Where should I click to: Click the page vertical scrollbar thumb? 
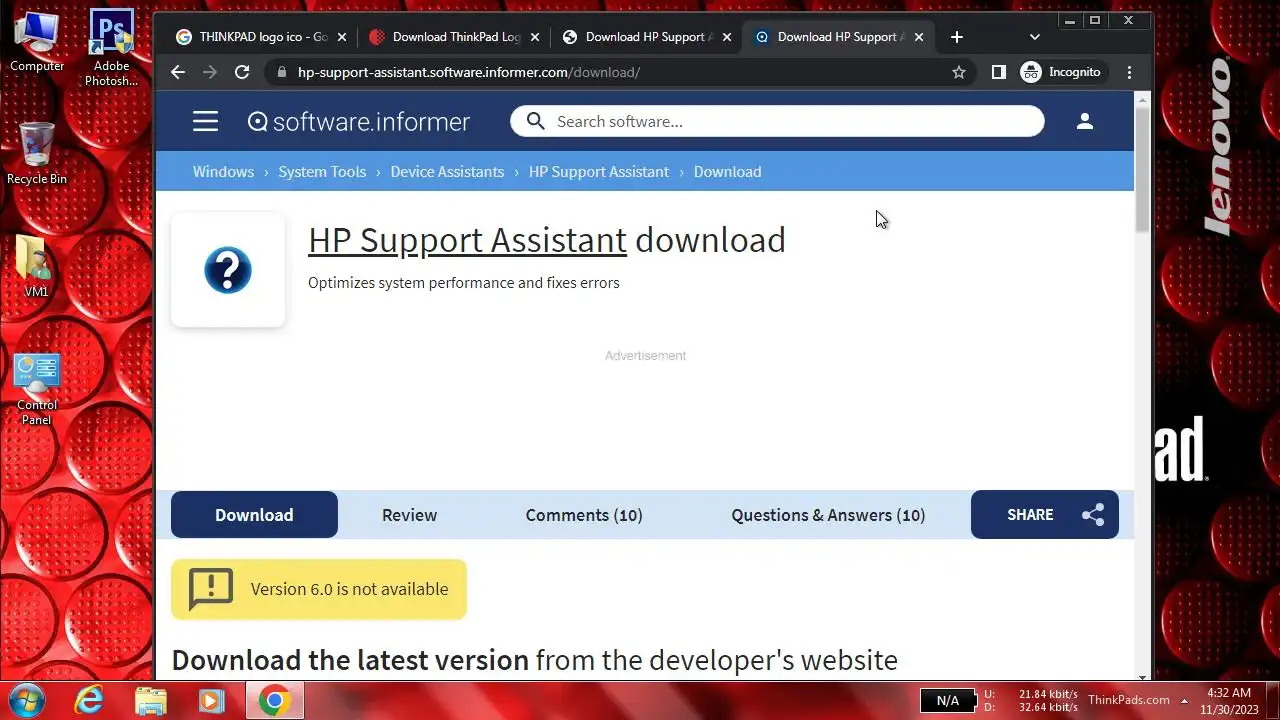(x=1143, y=170)
